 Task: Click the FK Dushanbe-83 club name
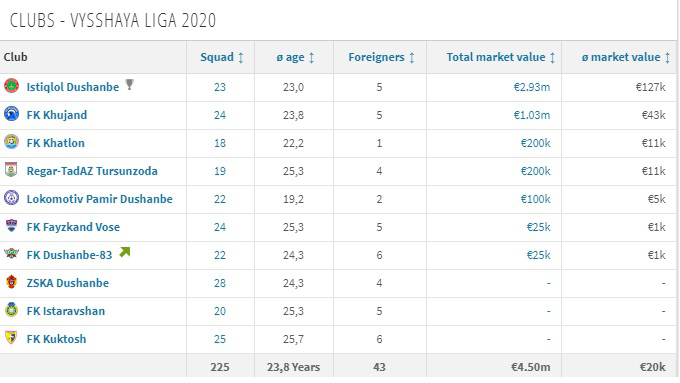pyautogui.click(x=69, y=255)
